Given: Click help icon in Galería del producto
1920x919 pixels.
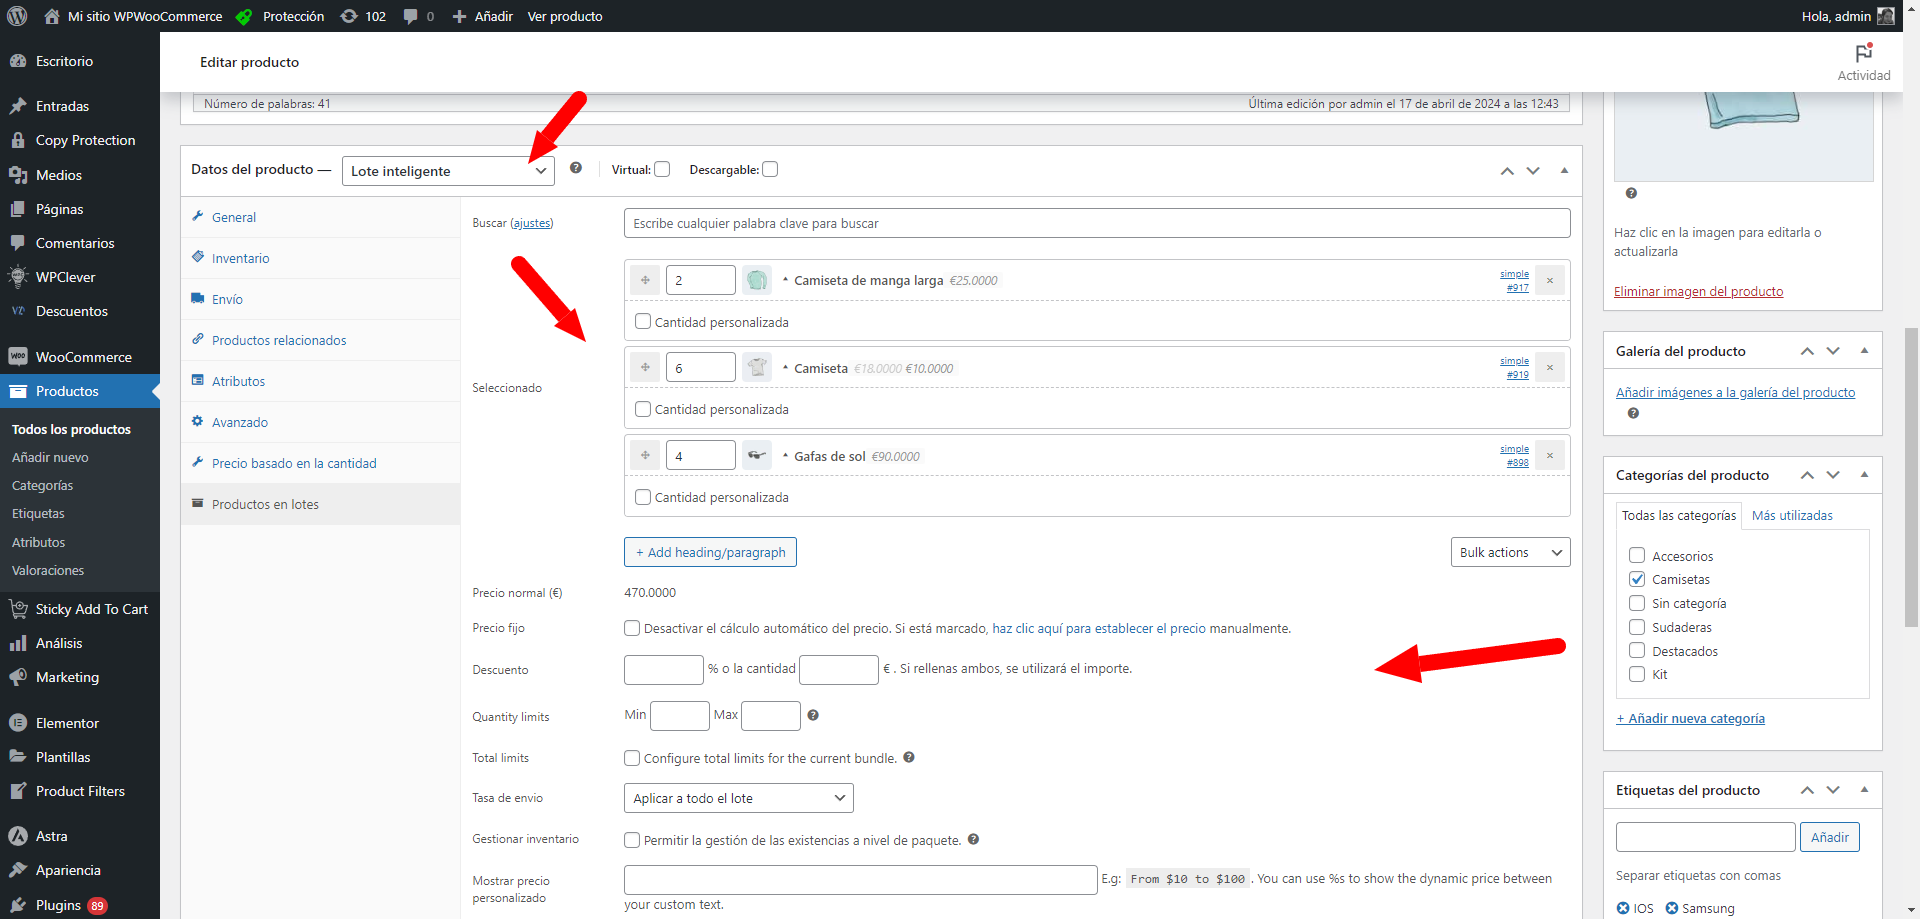Looking at the screenshot, I should click(x=1633, y=413).
